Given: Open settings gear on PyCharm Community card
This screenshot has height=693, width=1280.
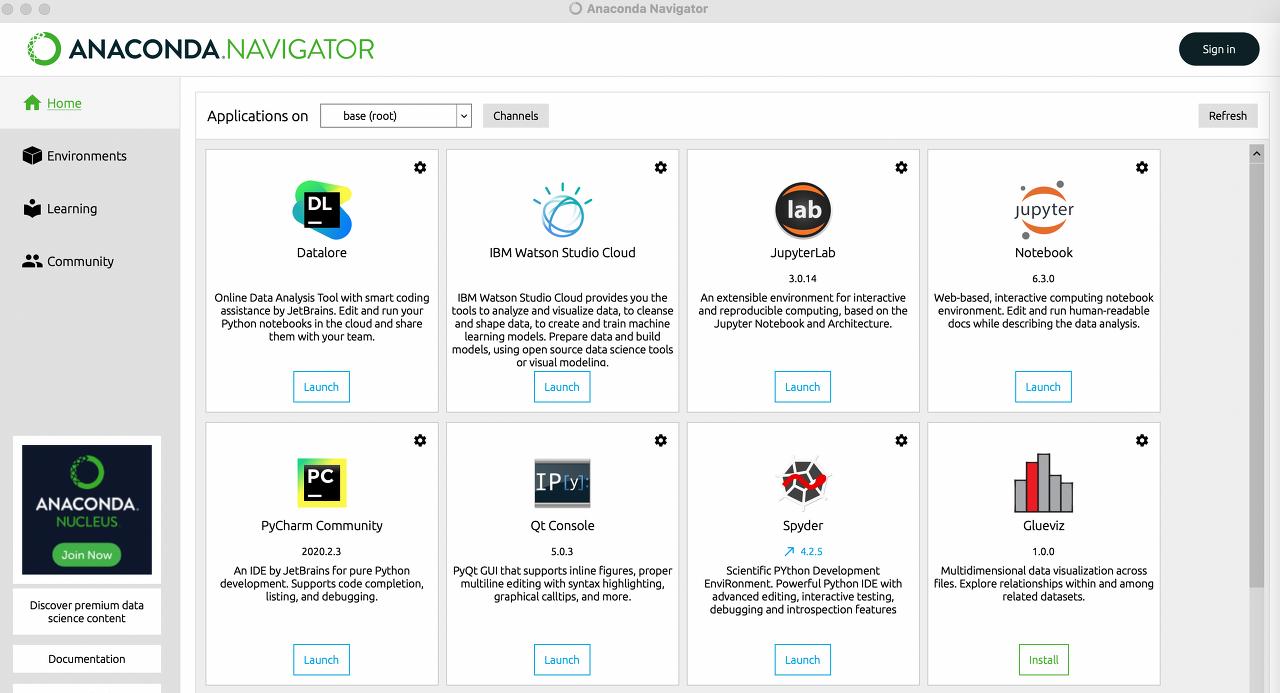Looking at the screenshot, I should [420, 440].
